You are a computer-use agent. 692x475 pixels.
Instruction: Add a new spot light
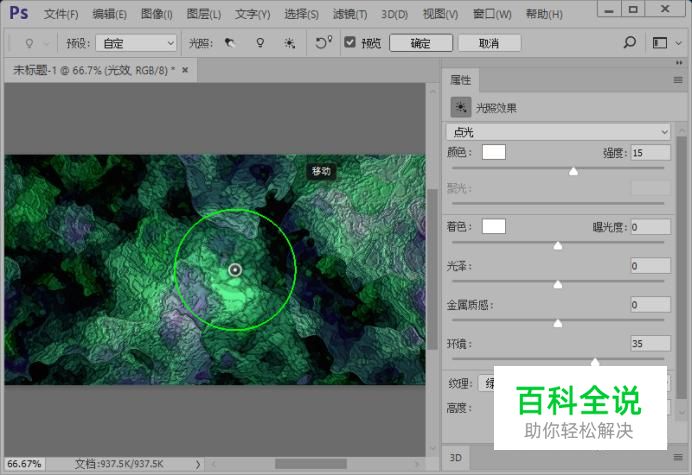(x=230, y=43)
